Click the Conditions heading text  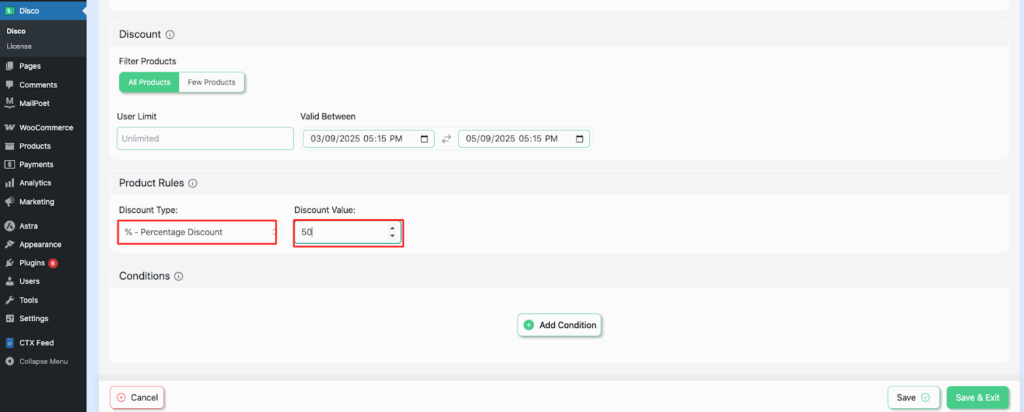(144, 276)
